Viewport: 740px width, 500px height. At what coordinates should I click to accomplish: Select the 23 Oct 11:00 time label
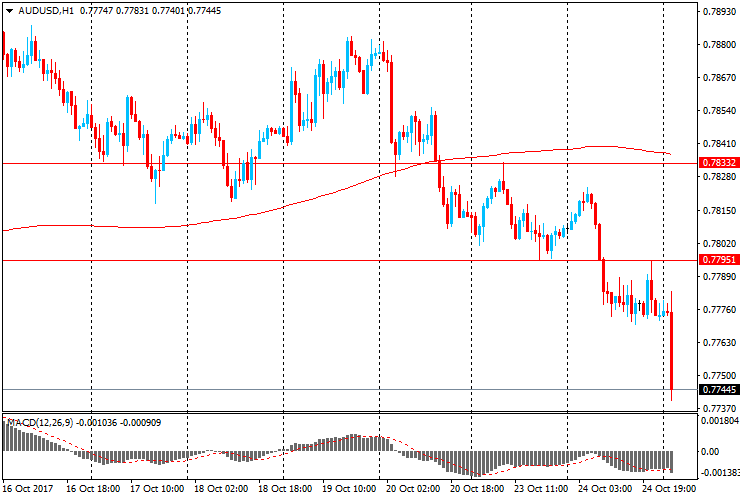pyautogui.click(x=541, y=489)
